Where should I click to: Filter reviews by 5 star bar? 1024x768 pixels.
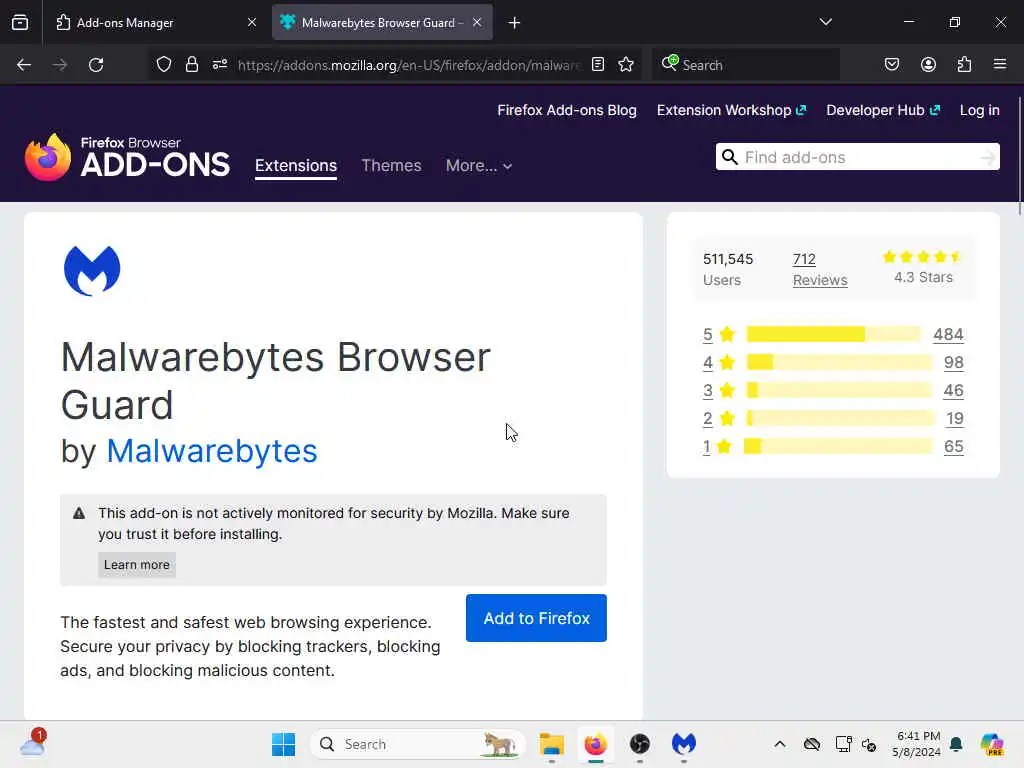tap(833, 334)
